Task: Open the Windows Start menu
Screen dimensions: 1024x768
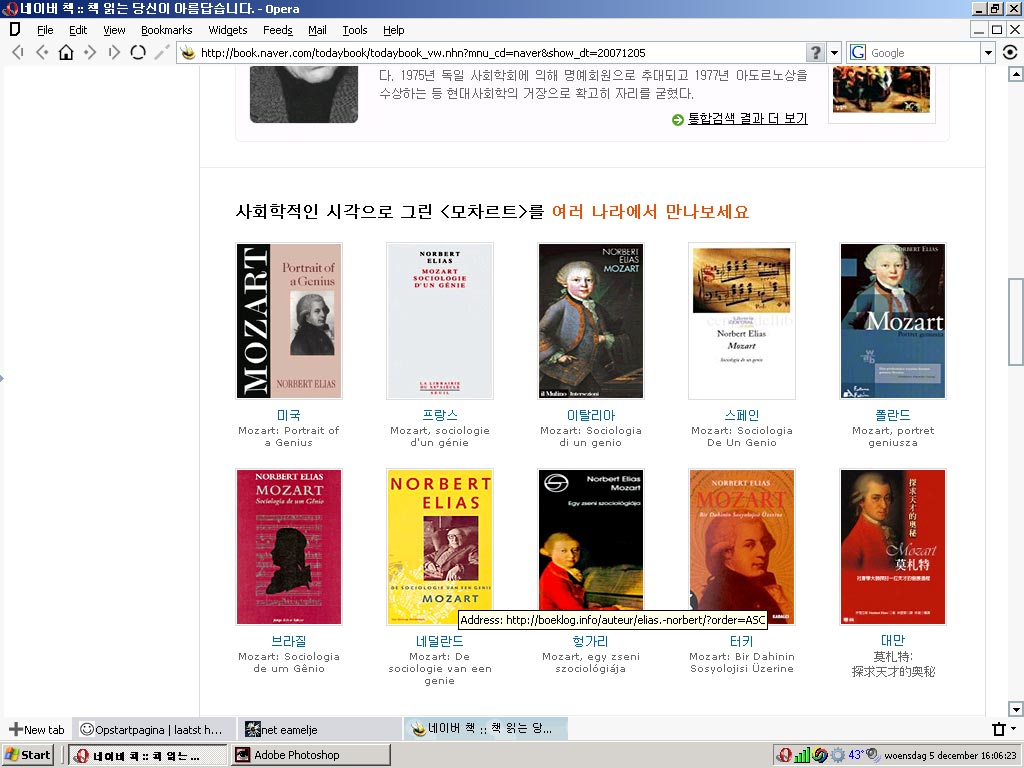Action: (27, 755)
